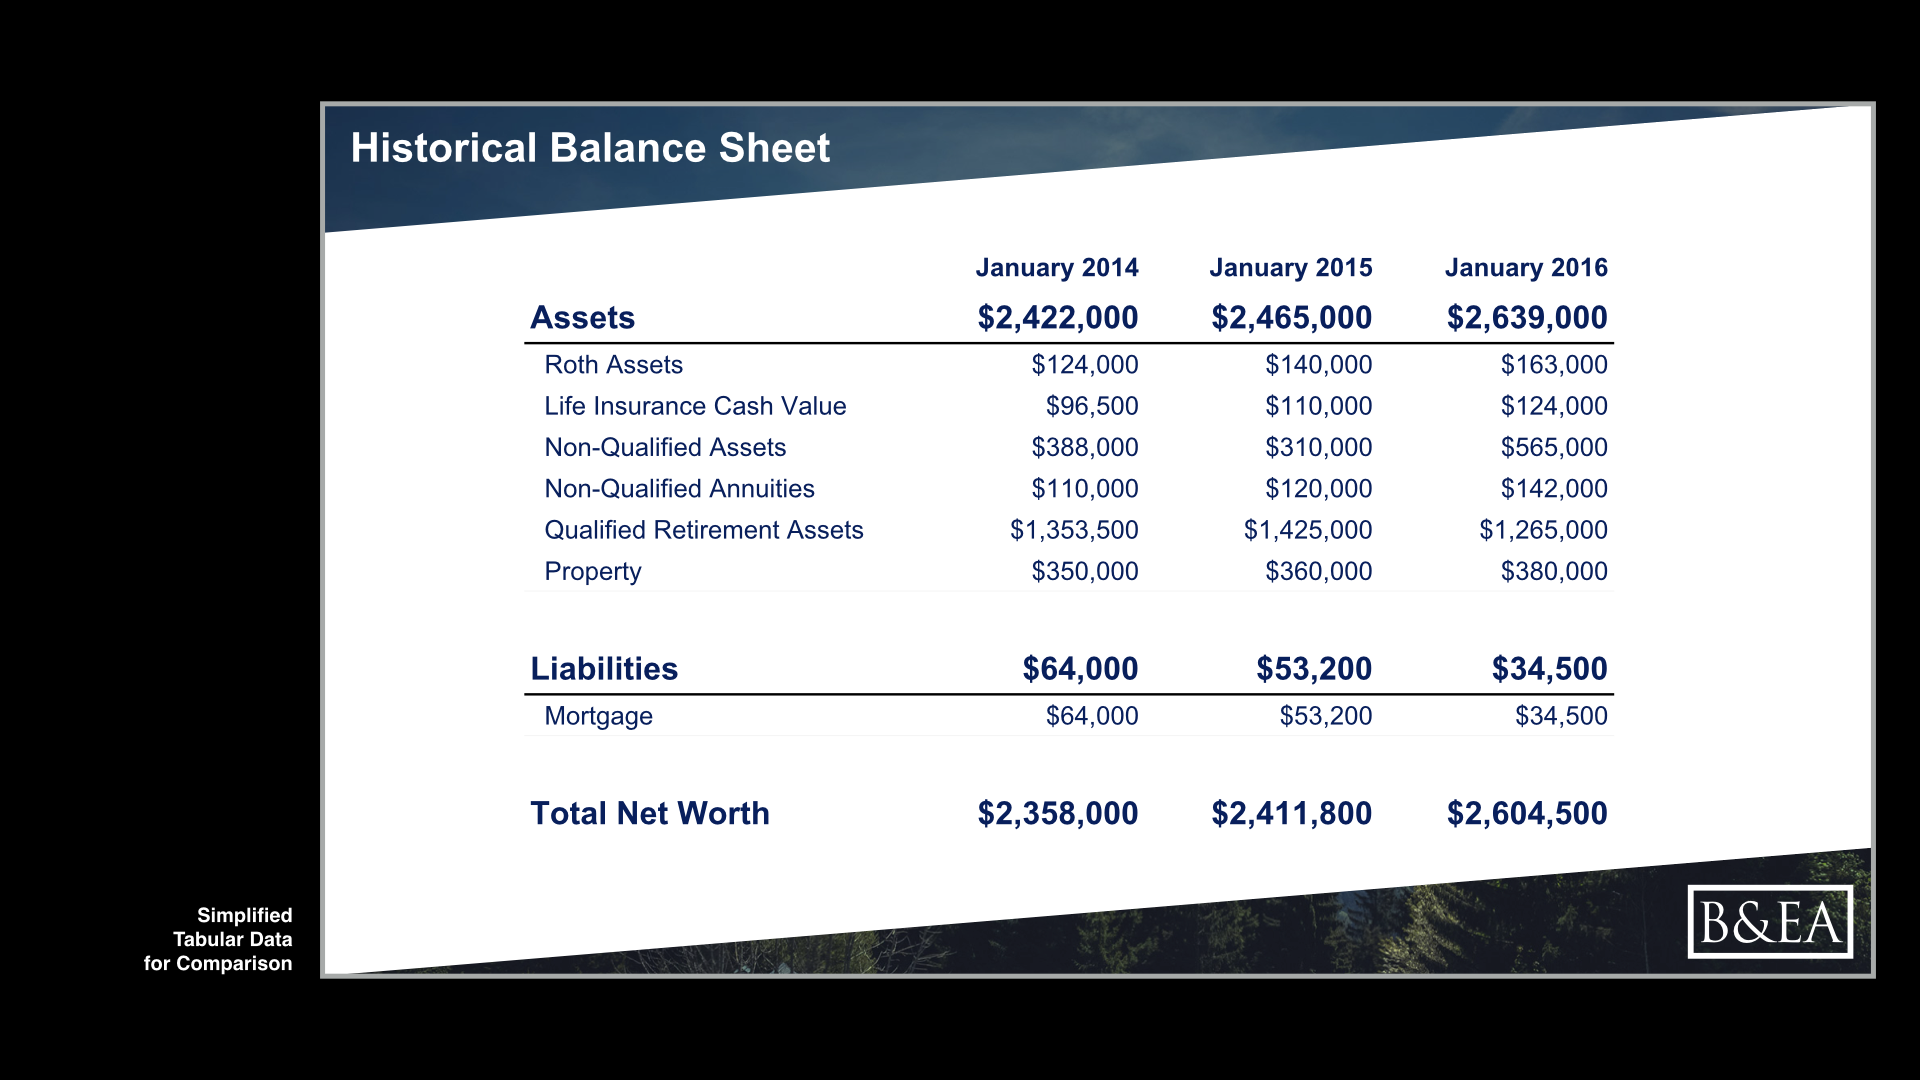Click Non-Qualified Assets value $310,000

(x=1319, y=447)
